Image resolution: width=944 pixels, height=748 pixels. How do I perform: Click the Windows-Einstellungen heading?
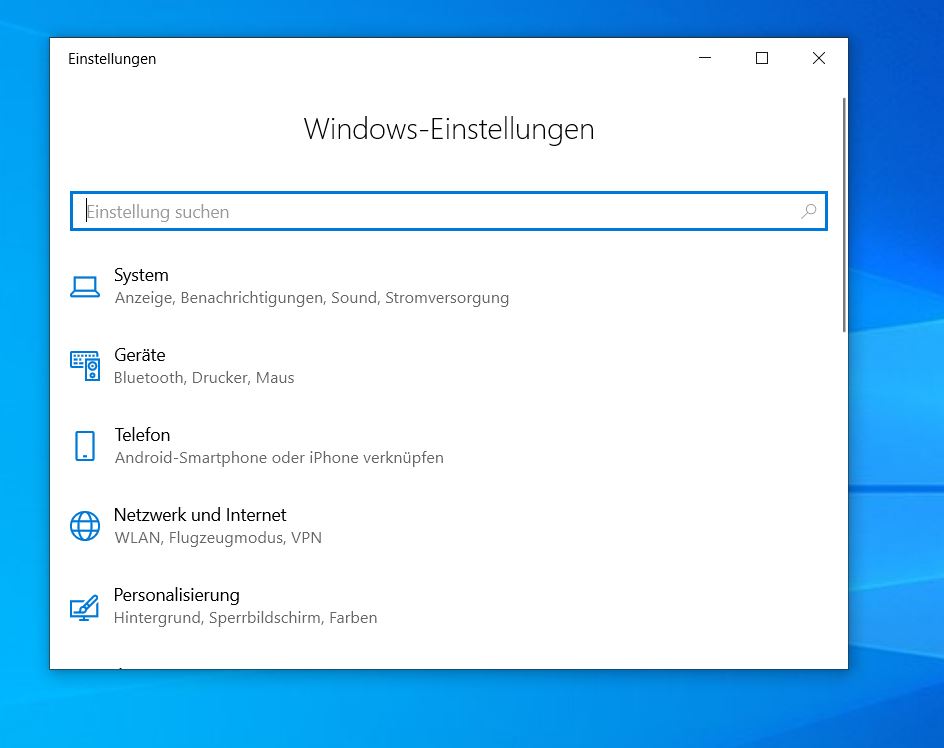449,129
